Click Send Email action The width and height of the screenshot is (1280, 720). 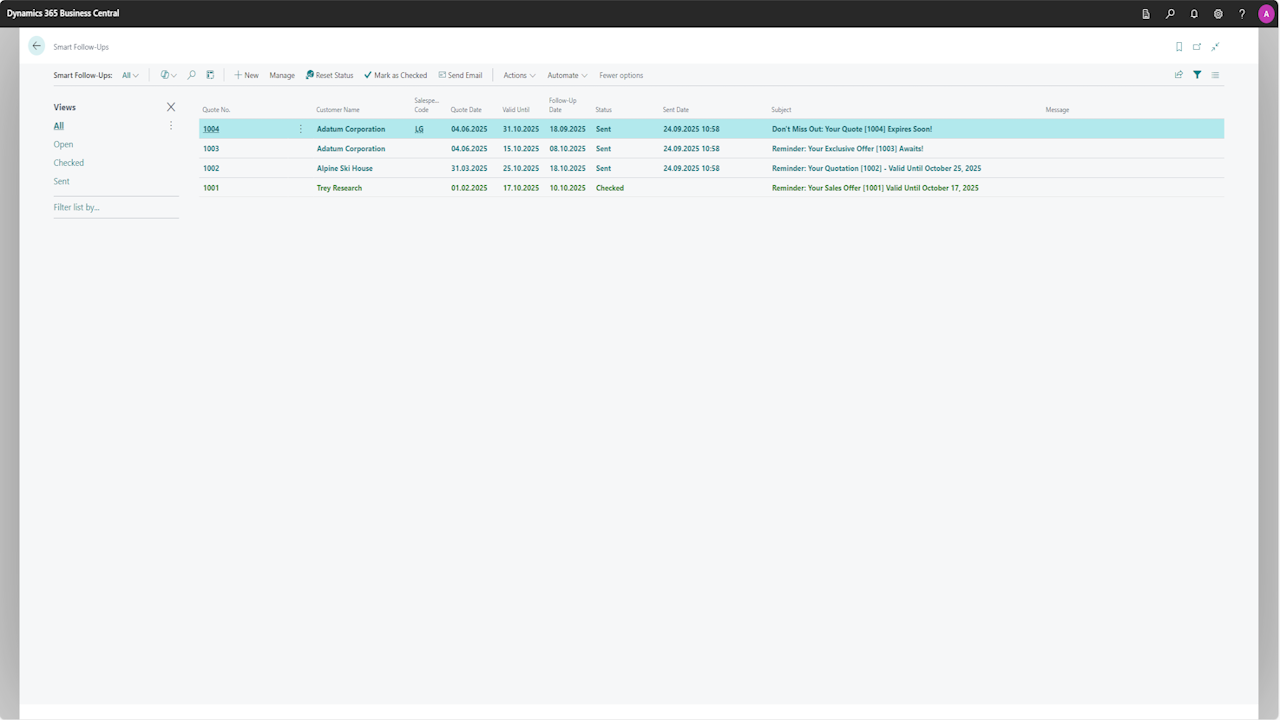(x=460, y=75)
